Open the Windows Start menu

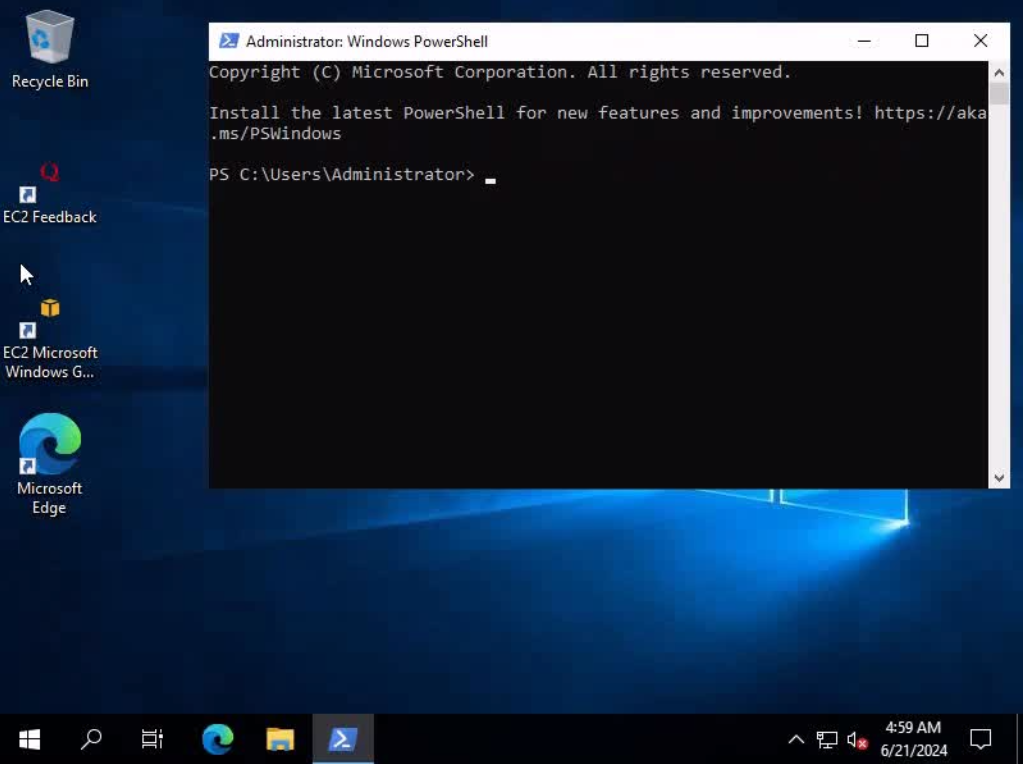[29, 739]
